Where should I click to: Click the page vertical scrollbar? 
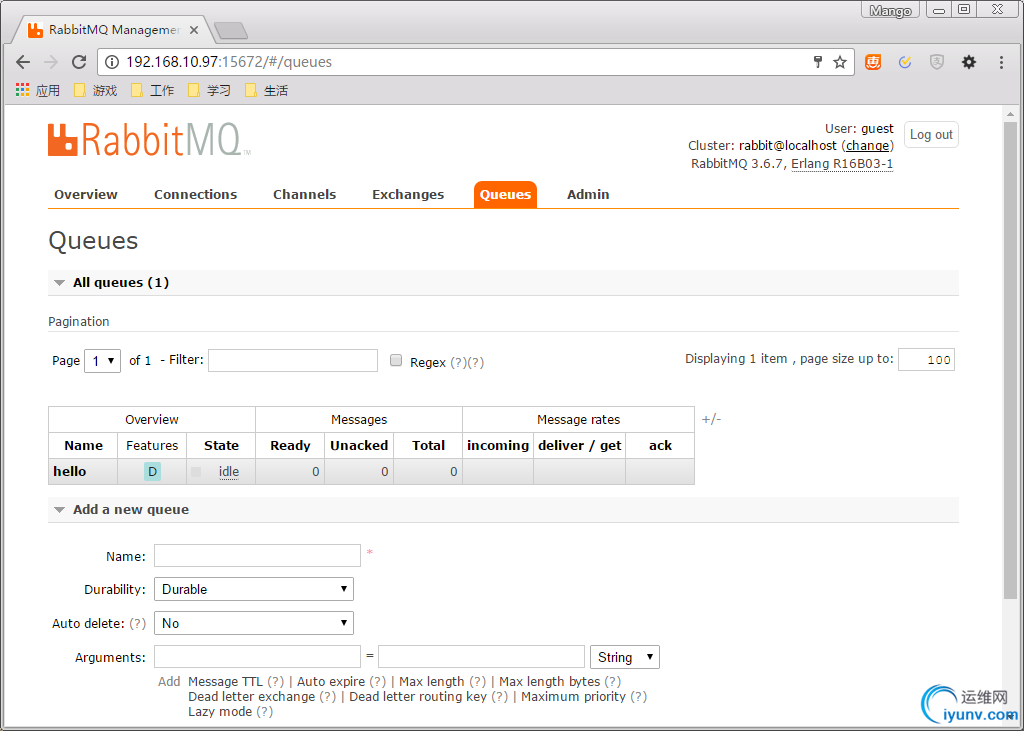click(x=1010, y=359)
